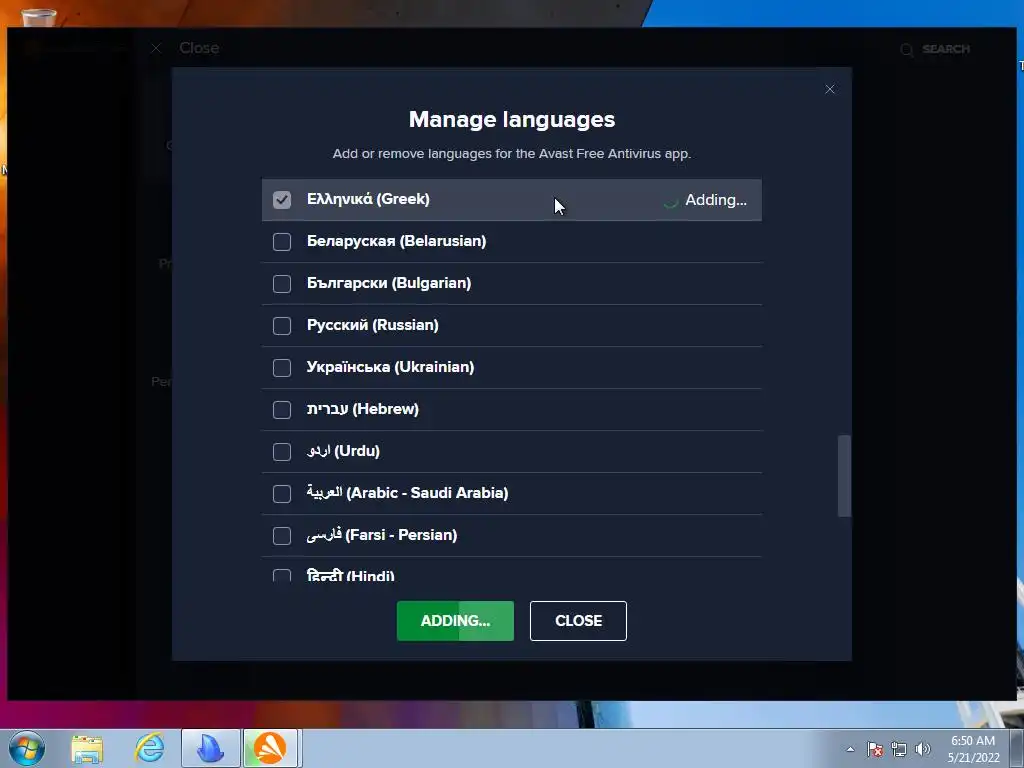Viewport: 1024px width, 768px height.
Task: Open the volume speaker tray icon
Action: pos(922,749)
